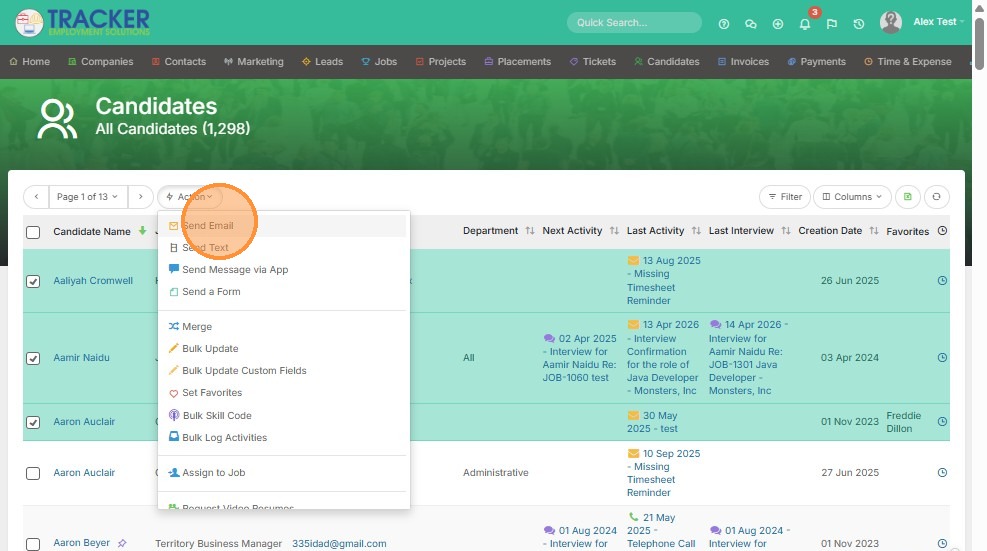Focus the Quick Search input field
The image size is (987, 551).
click(634, 23)
